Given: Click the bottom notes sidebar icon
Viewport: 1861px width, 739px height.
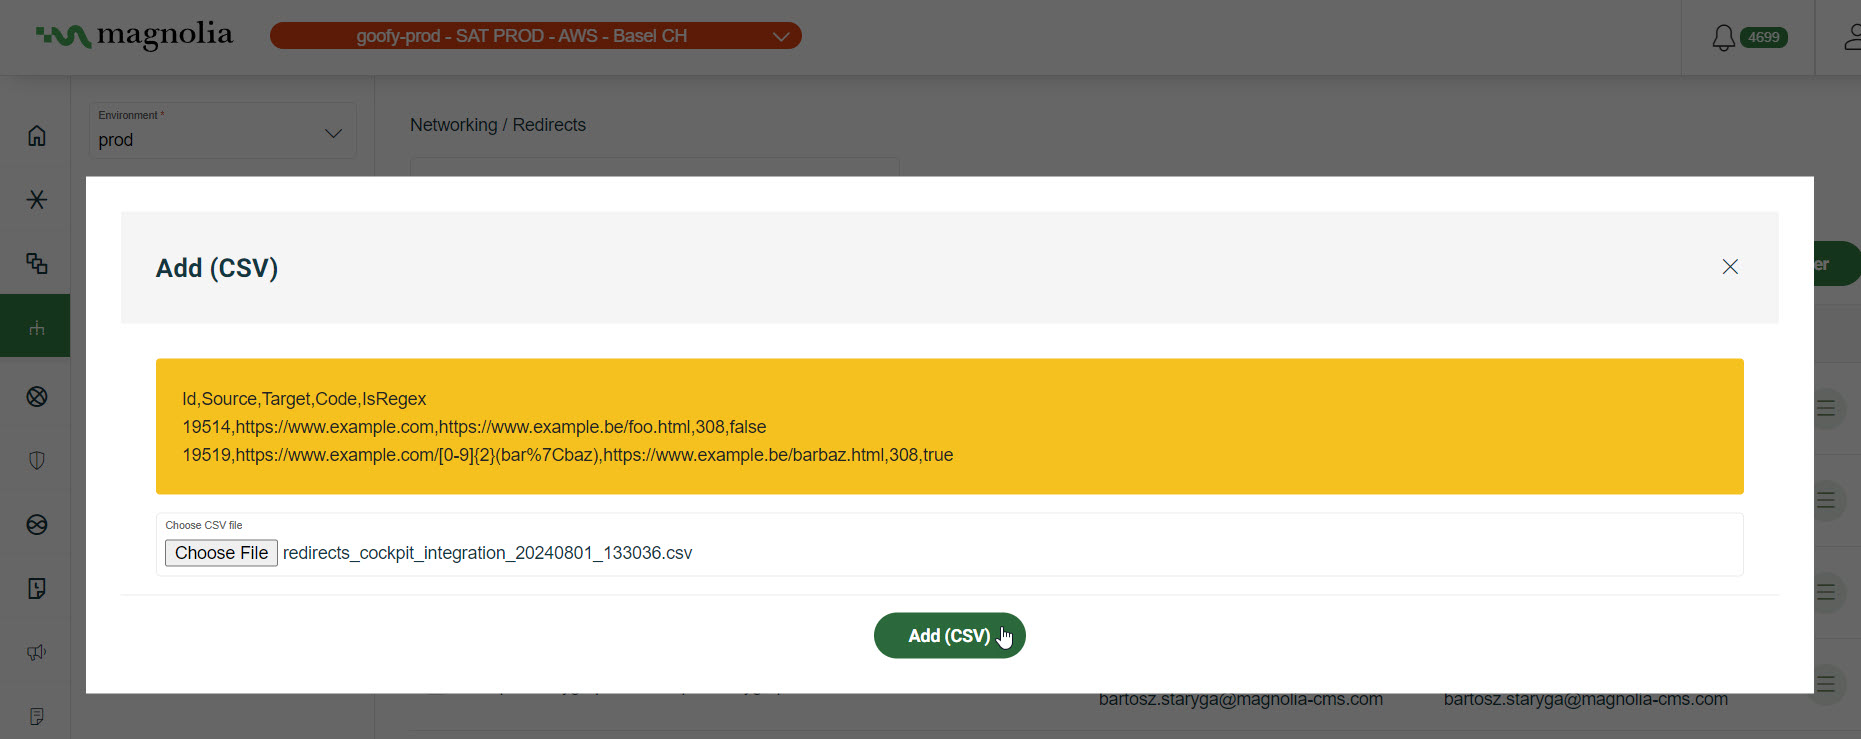Looking at the screenshot, I should [x=37, y=716].
